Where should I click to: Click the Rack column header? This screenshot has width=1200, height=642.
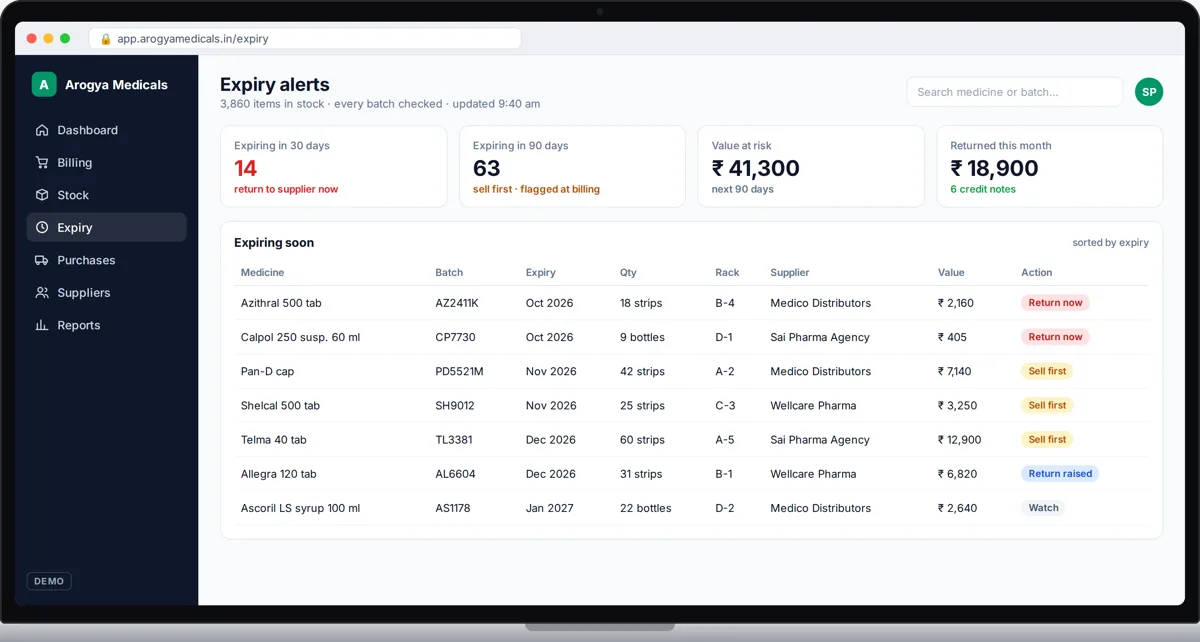727,272
